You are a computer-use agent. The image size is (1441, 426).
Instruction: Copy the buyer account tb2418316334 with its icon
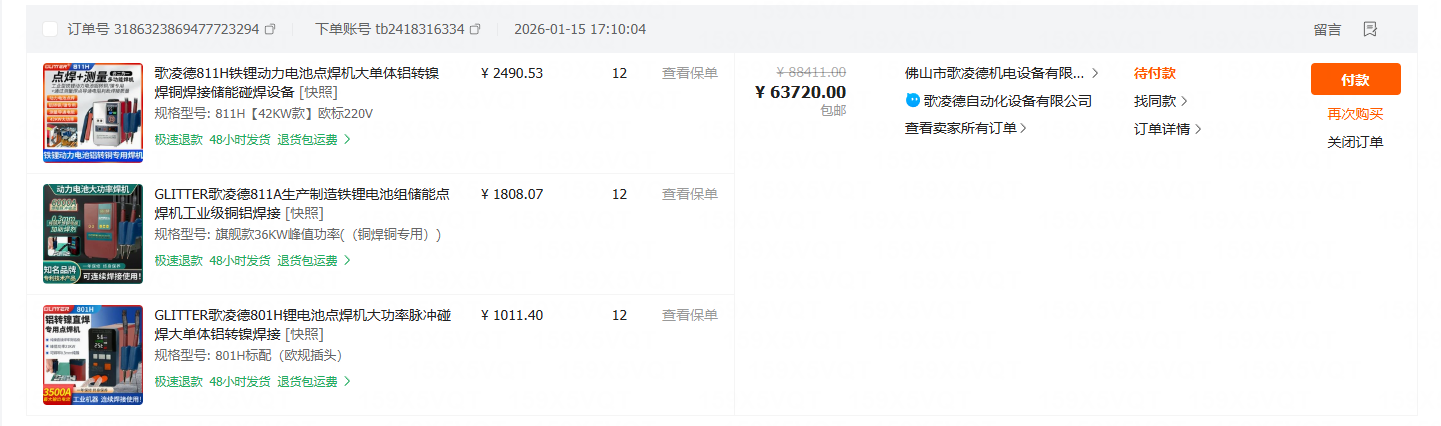475,29
